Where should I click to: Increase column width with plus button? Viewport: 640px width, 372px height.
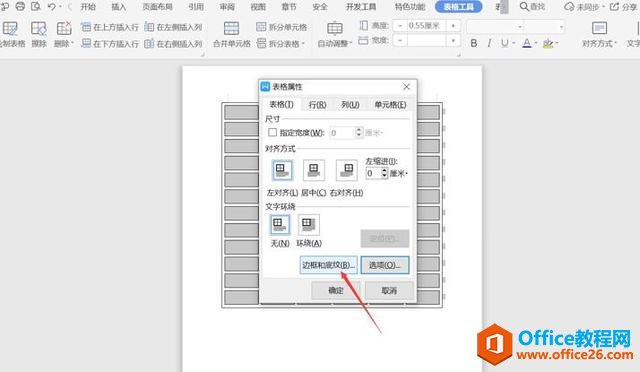pyautogui.click(x=453, y=40)
